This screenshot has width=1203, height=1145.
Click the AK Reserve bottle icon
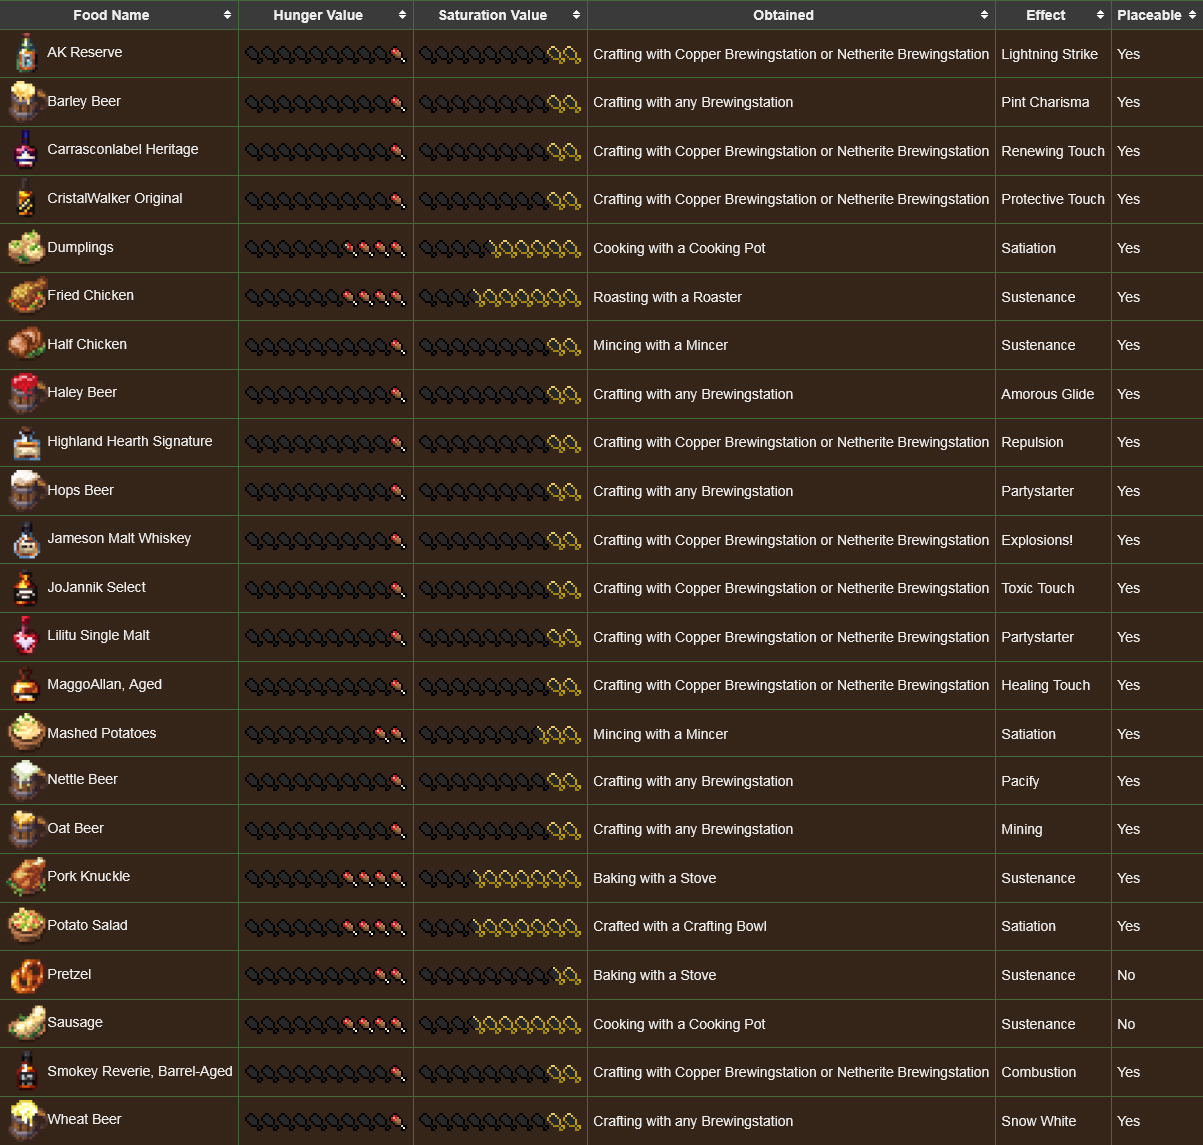tap(26, 54)
